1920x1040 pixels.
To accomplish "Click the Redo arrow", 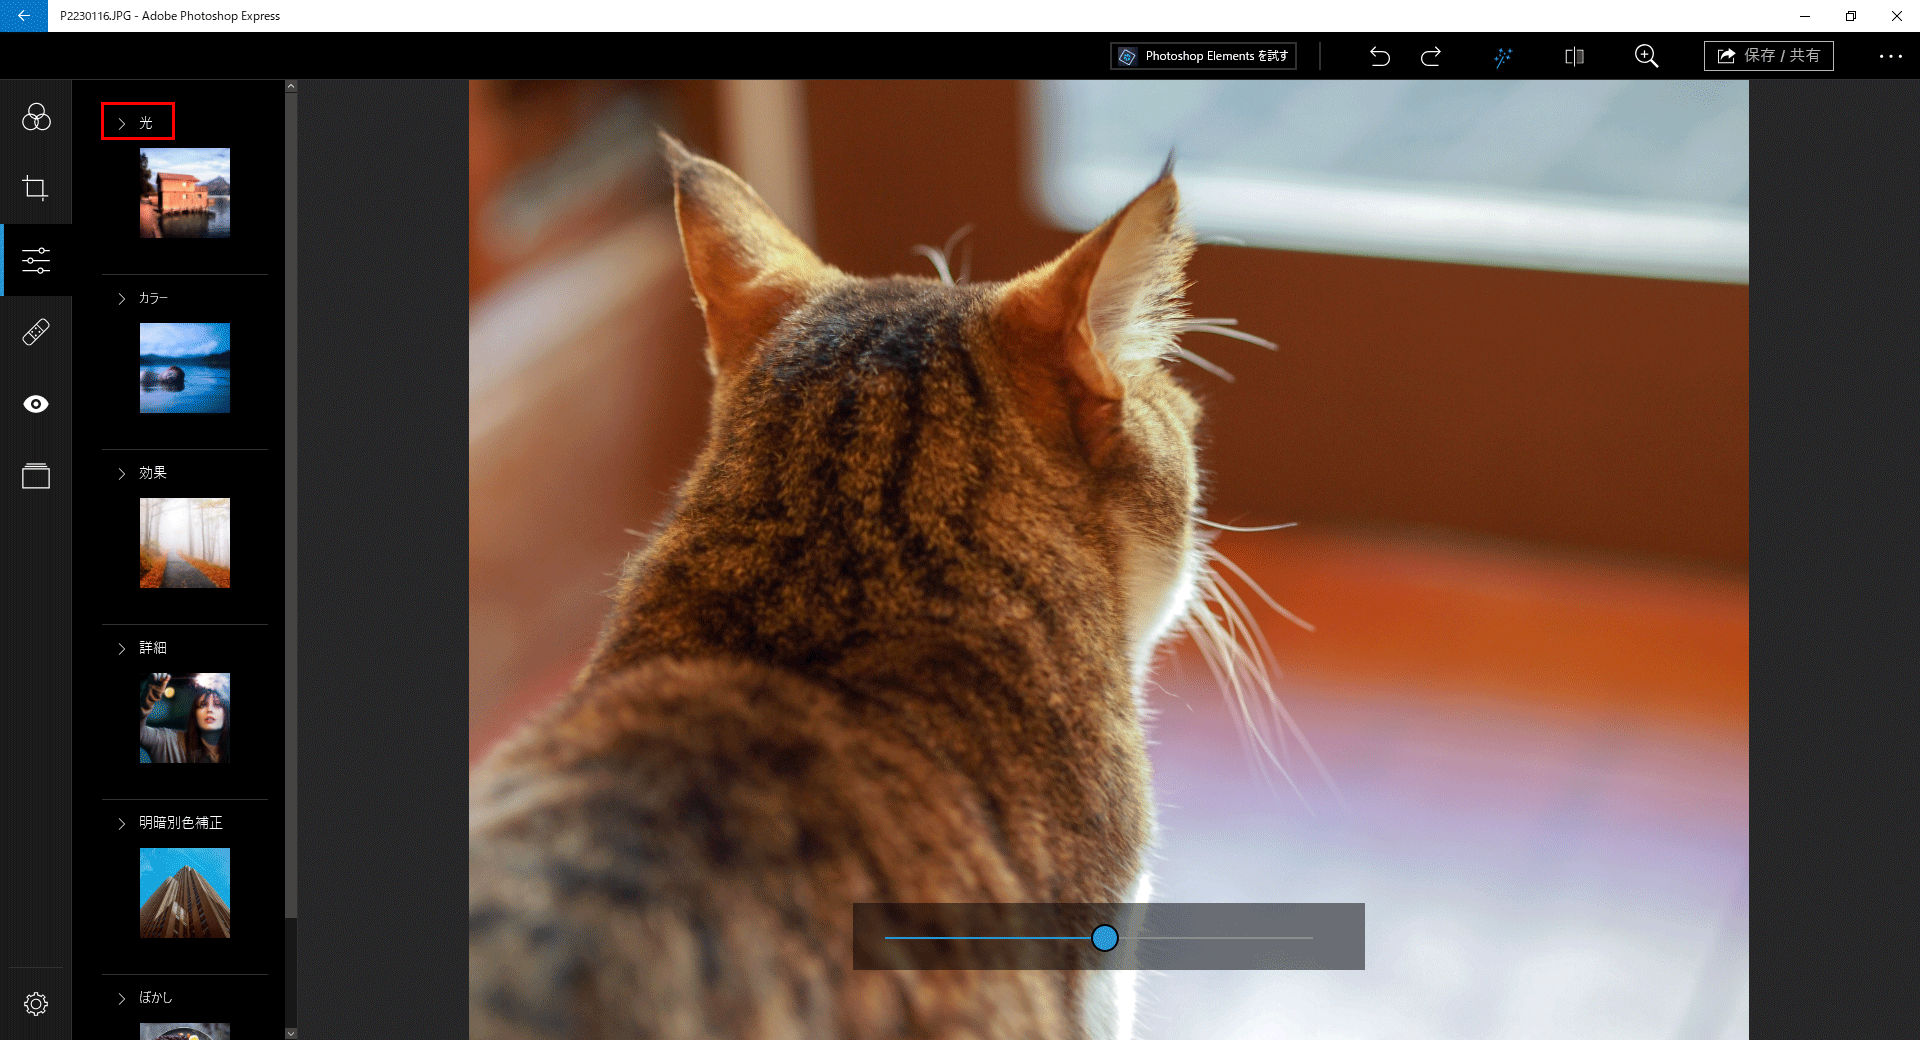I will (x=1431, y=57).
